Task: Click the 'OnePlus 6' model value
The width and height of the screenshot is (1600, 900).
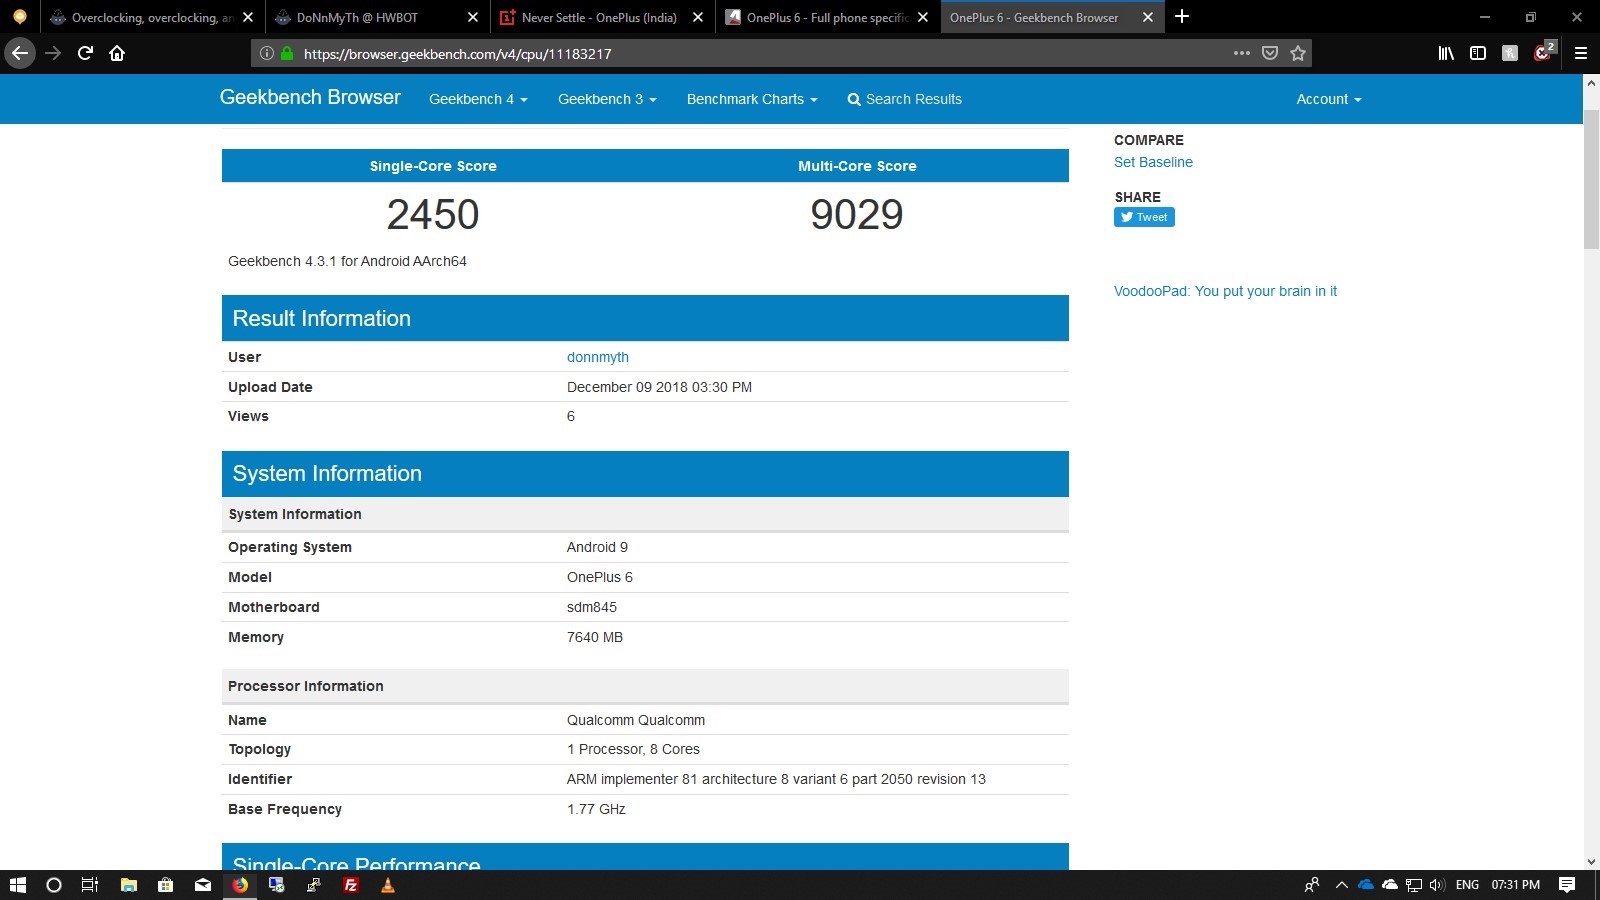Action: click(x=600, y=577)
